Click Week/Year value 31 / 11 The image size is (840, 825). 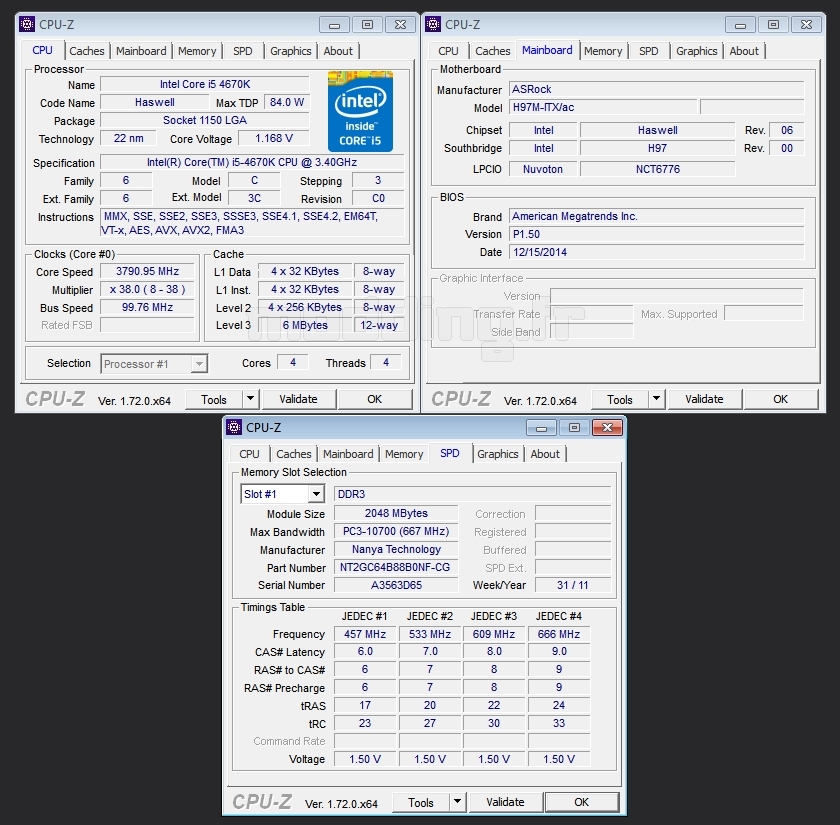573,585
